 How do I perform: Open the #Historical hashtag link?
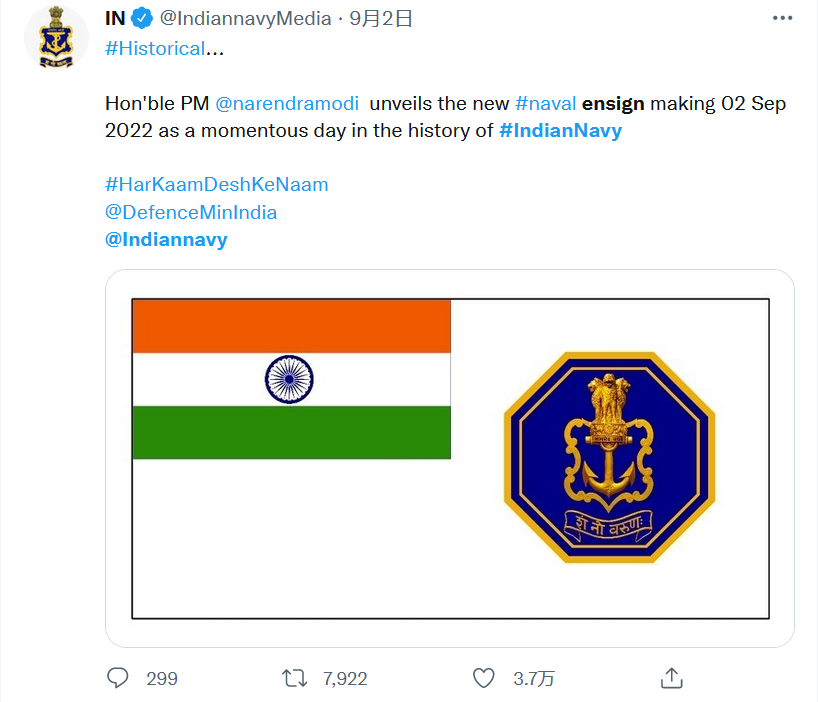(154, 48)
